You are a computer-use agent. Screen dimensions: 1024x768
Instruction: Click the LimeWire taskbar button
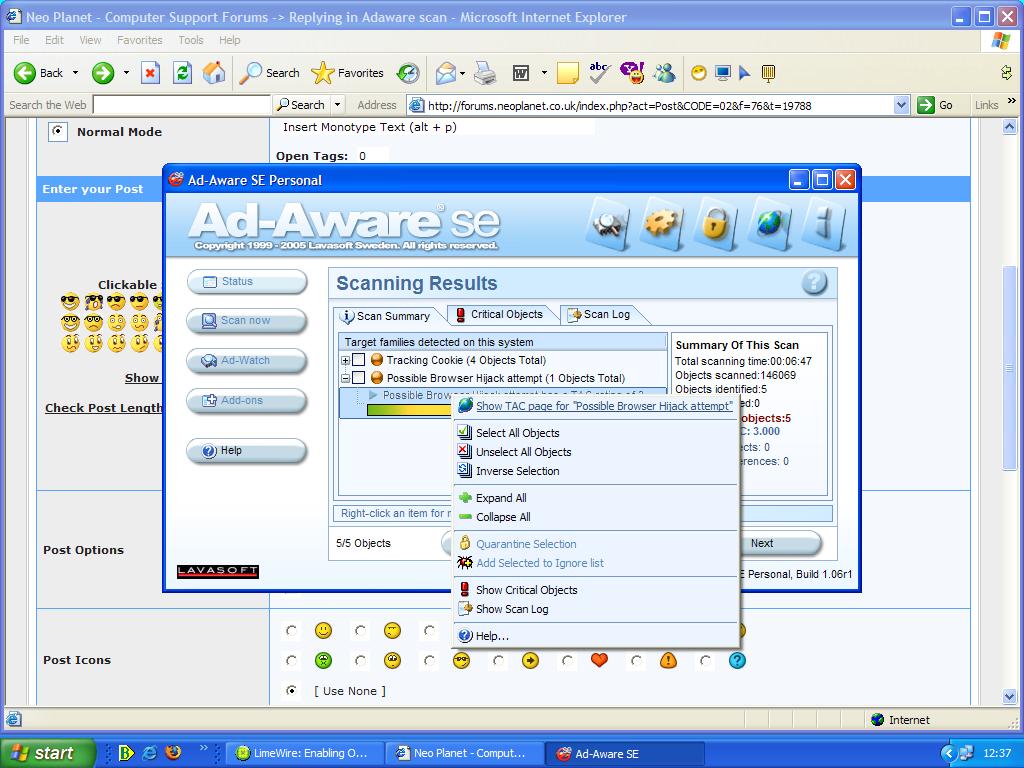coord(303,753)
